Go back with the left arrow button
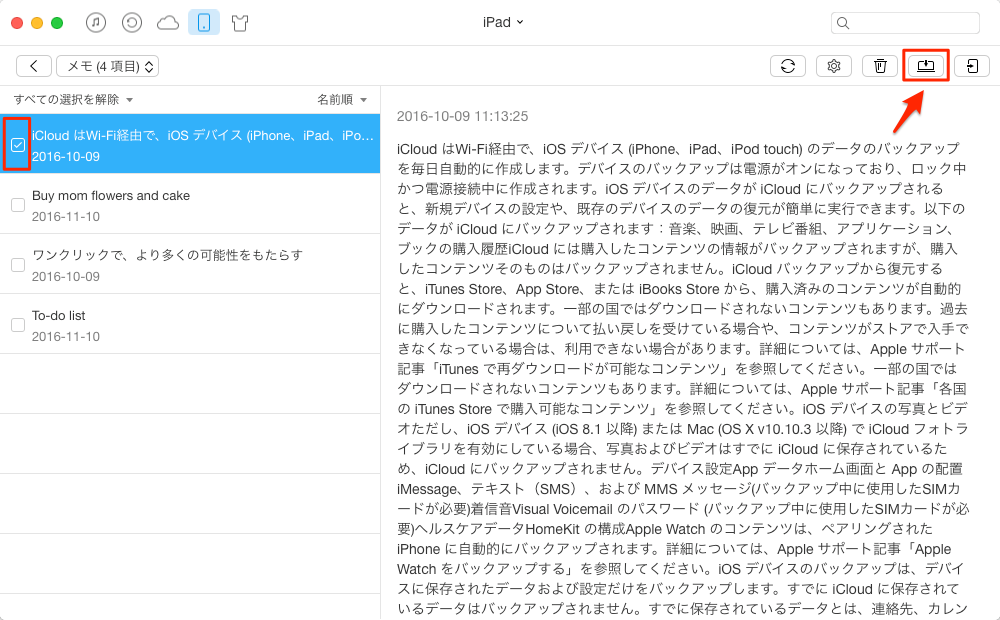1000x620 pixels. (x=34, y=66)
